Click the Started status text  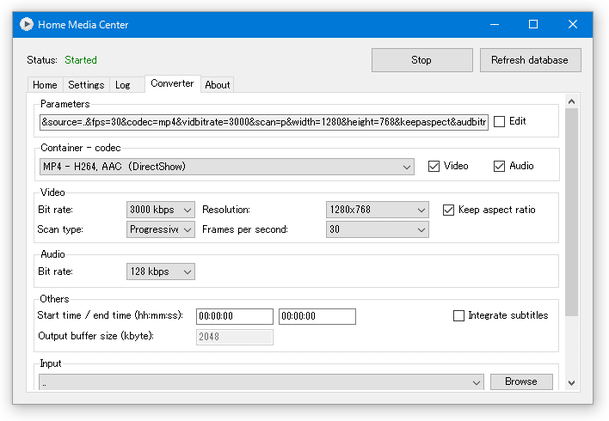81,60
